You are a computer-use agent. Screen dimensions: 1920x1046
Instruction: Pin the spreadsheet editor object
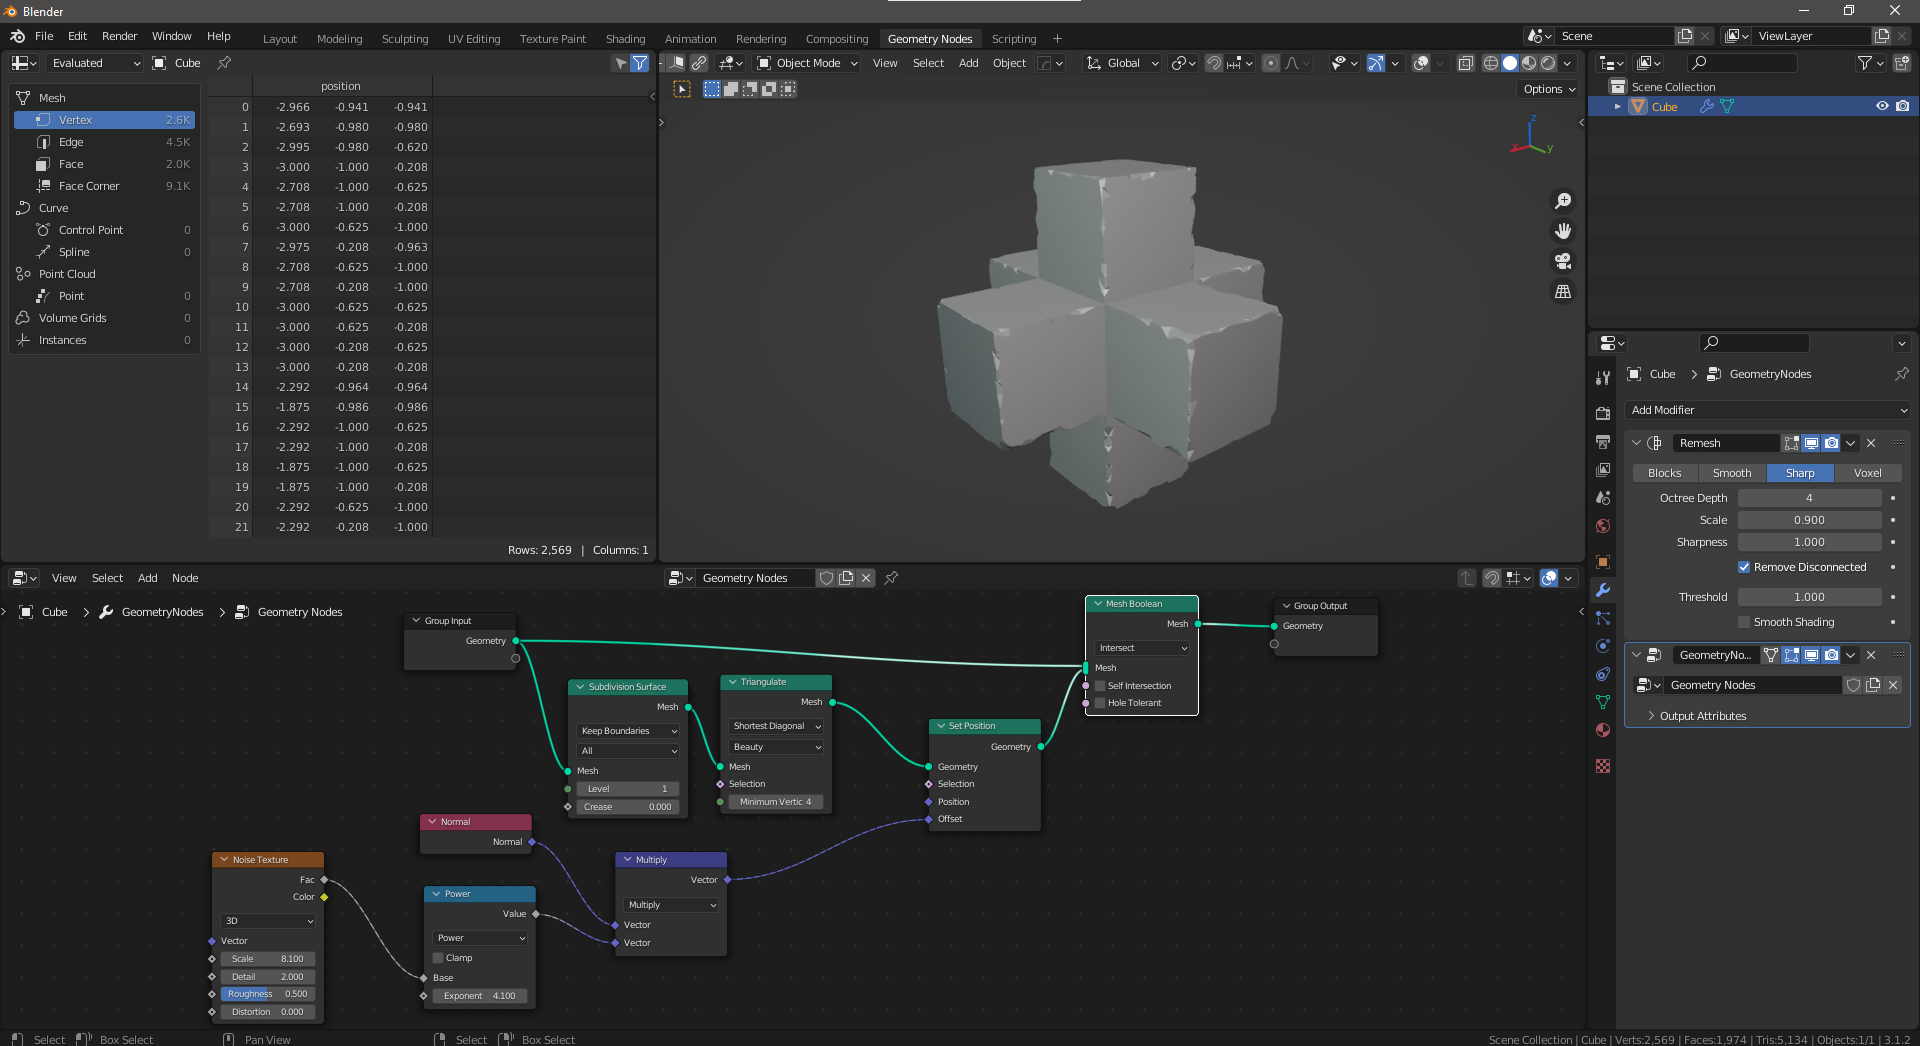click(x=224, y=63)
